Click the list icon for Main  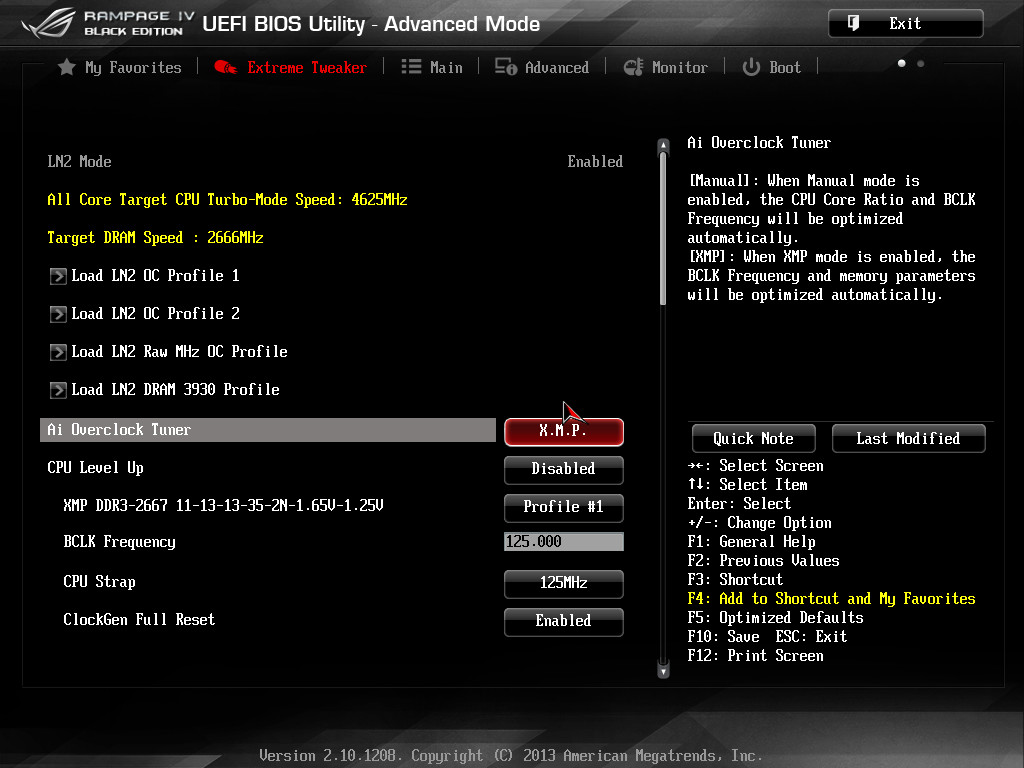pyautogui.click(x=411, y=67)
